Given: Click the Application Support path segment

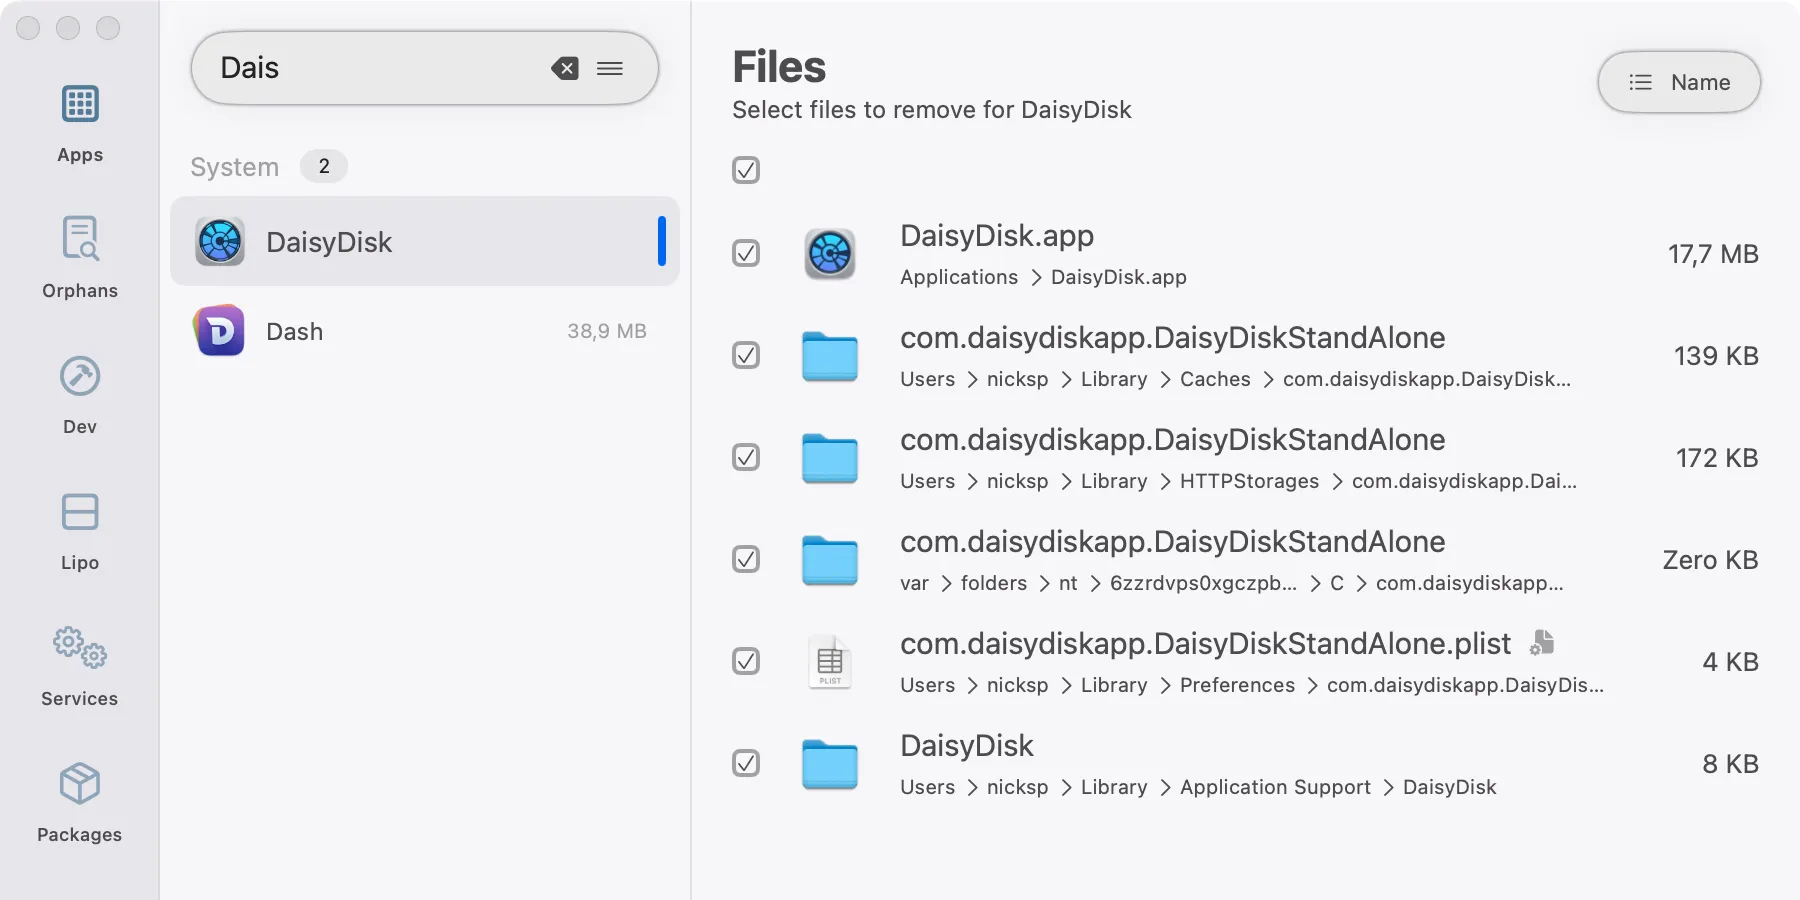Looking at the screenshot, I should [1275, 787].
